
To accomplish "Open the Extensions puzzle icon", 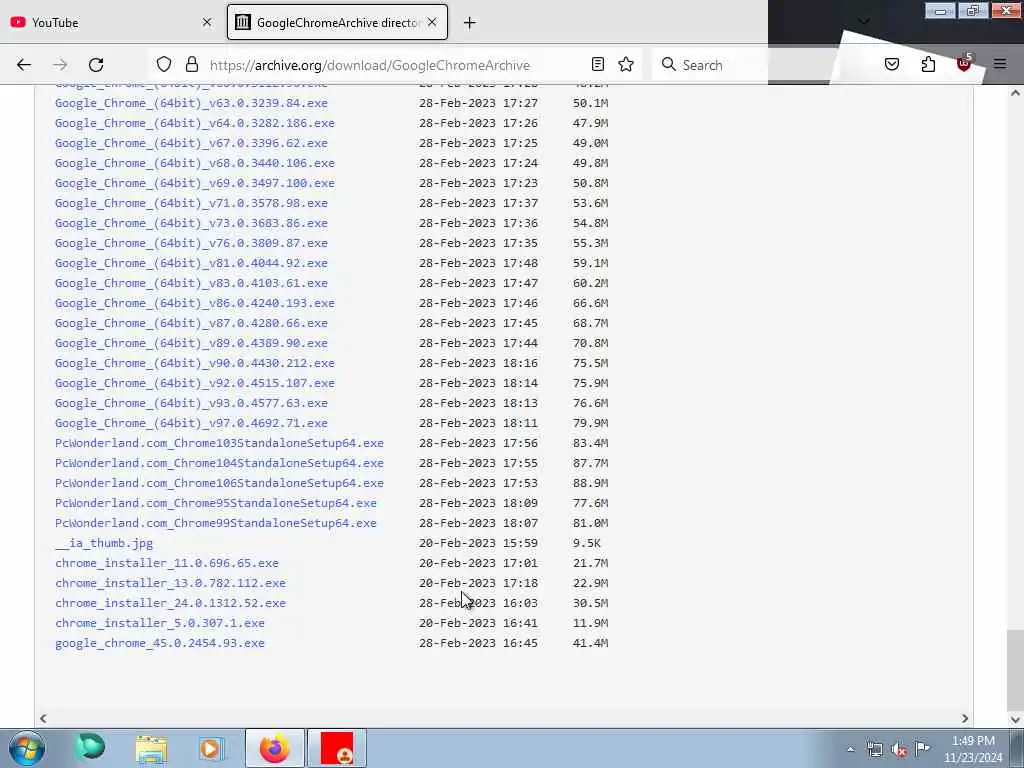I will 928,64.
